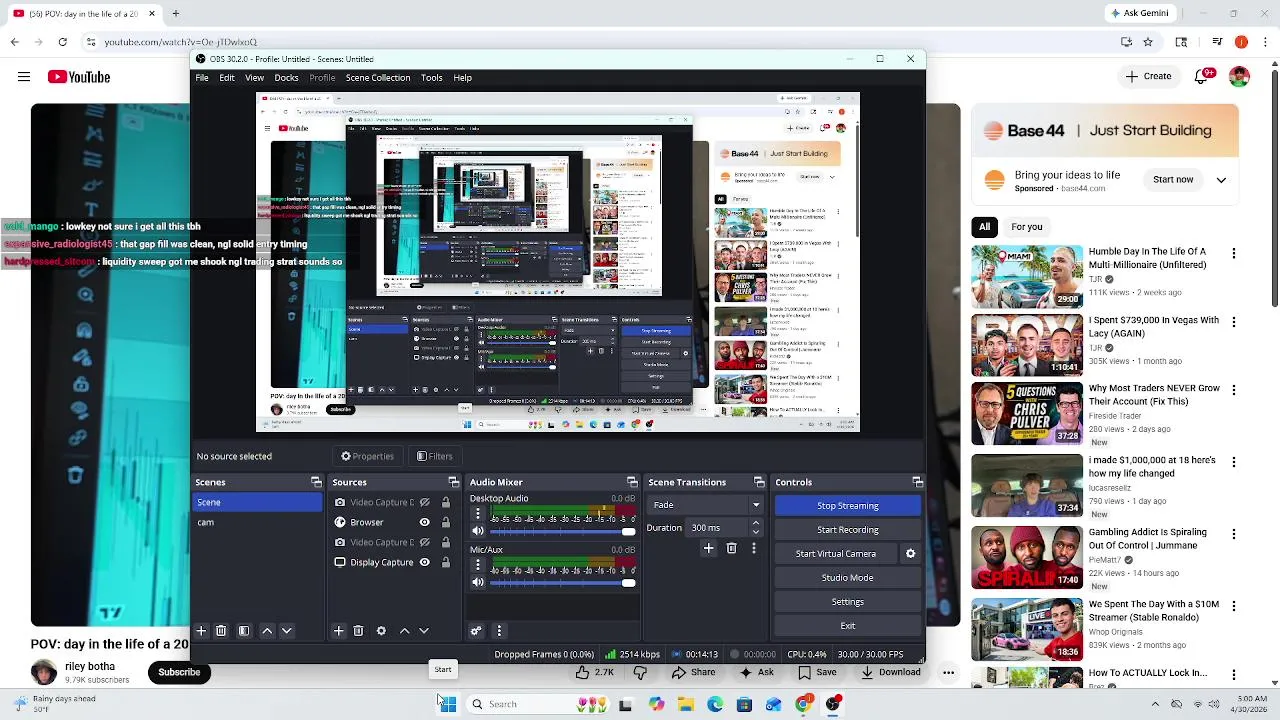1280x720 pixels.
Task: Open the OBS File menu
Action: click(202, 77)
